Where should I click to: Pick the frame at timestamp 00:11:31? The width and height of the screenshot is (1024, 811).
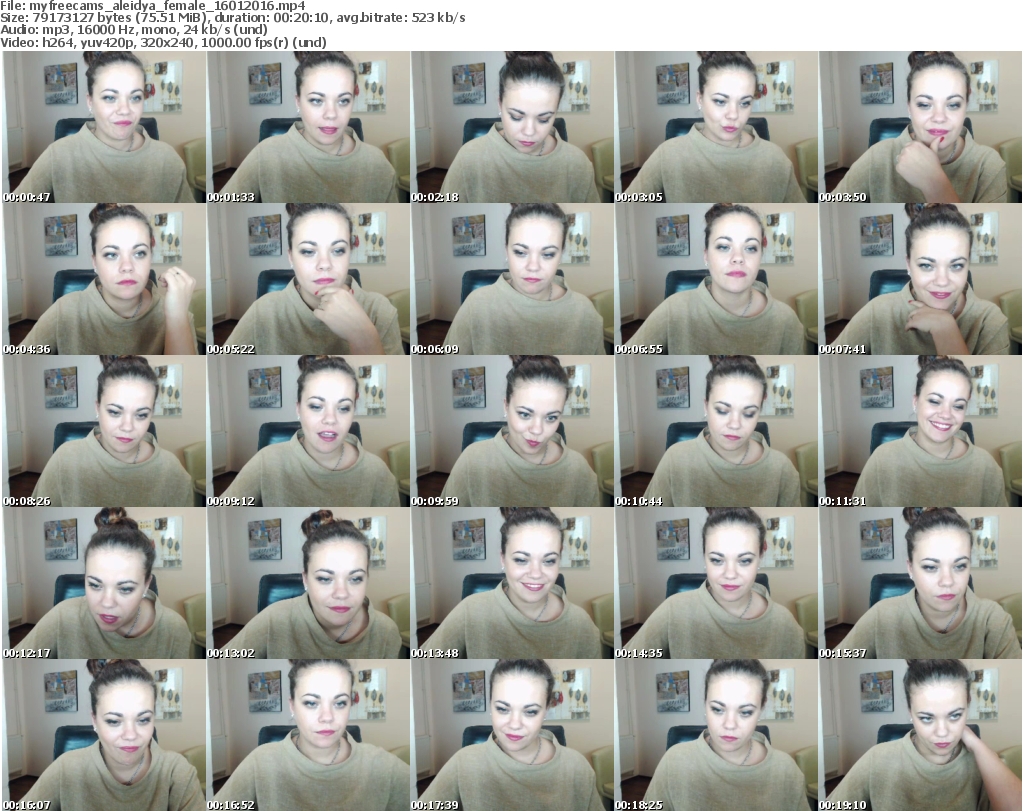[920, 432]
